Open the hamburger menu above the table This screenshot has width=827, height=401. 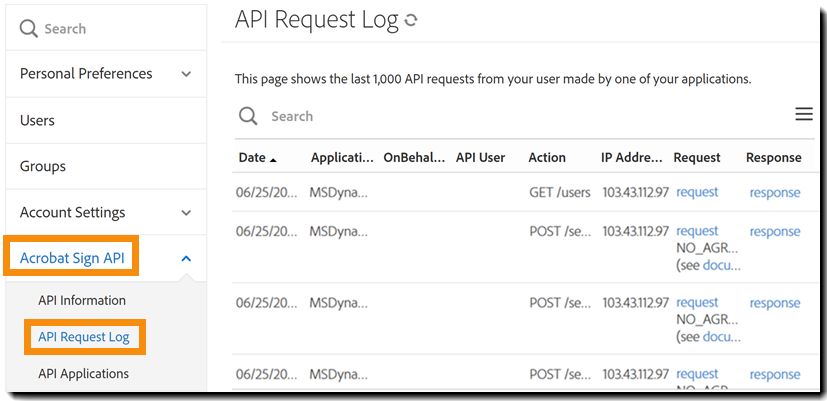coord(804,114)
